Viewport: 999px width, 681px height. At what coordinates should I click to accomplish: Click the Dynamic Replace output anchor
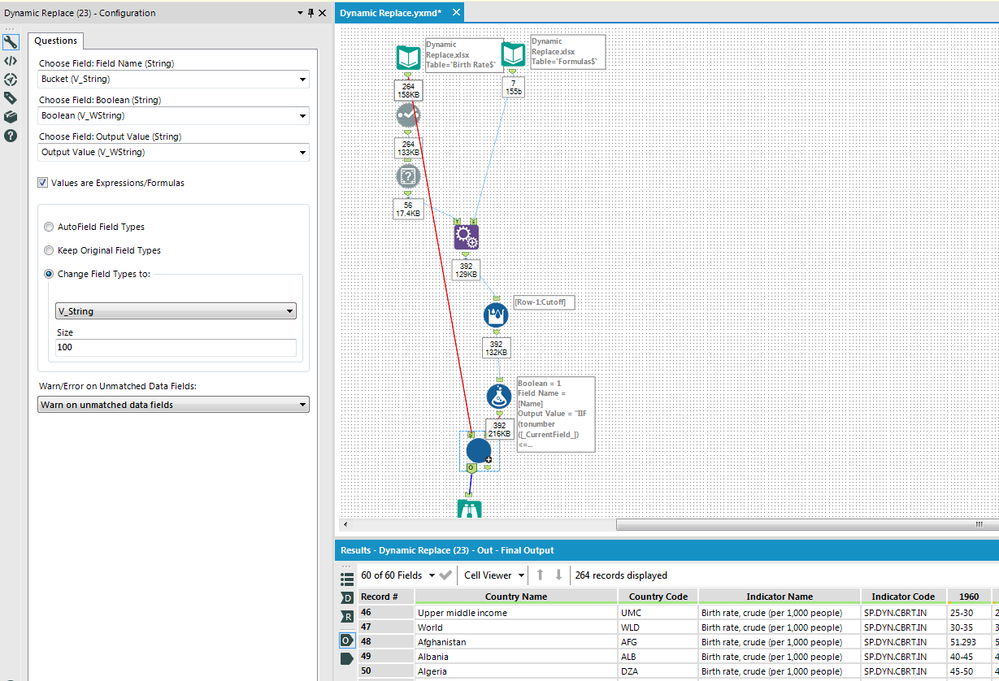pos(471,468)
